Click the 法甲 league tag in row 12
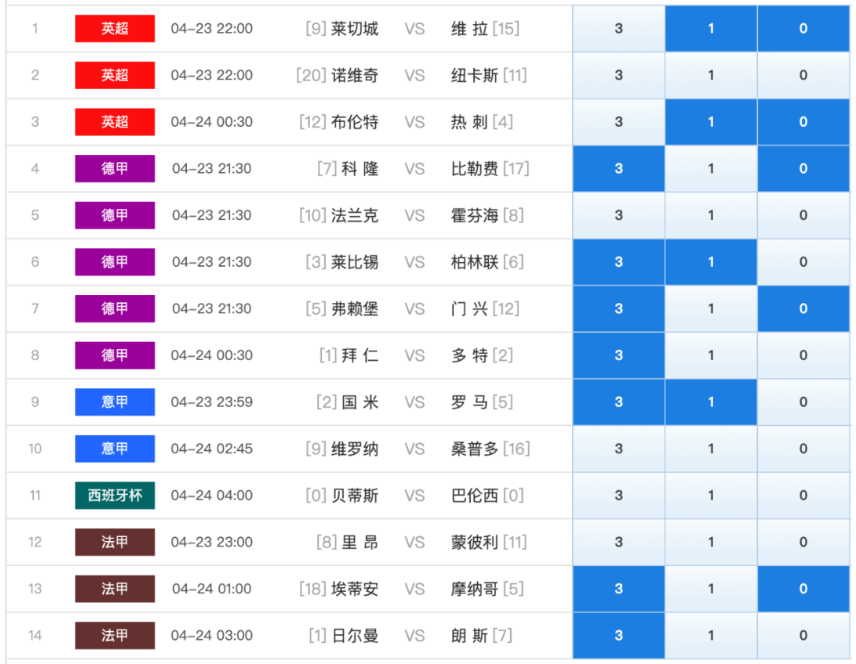Screen dimensions: 856x664 [x=115, y=542]
